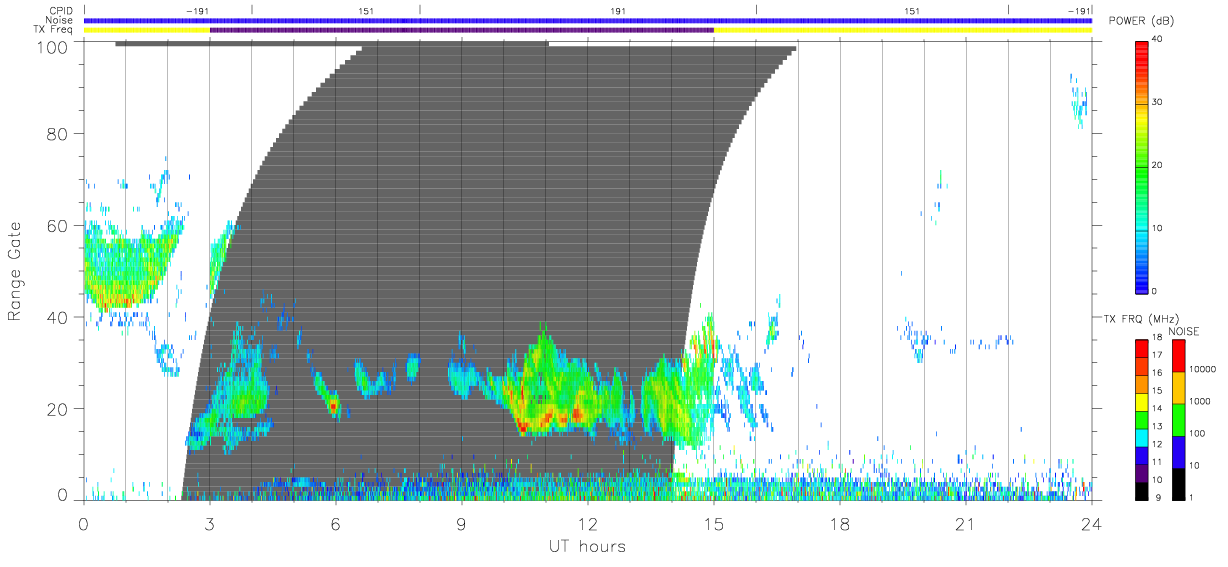Click the '11' label on TX FRQ legend
The image size is (1228, 567).
pos(1157,461)
